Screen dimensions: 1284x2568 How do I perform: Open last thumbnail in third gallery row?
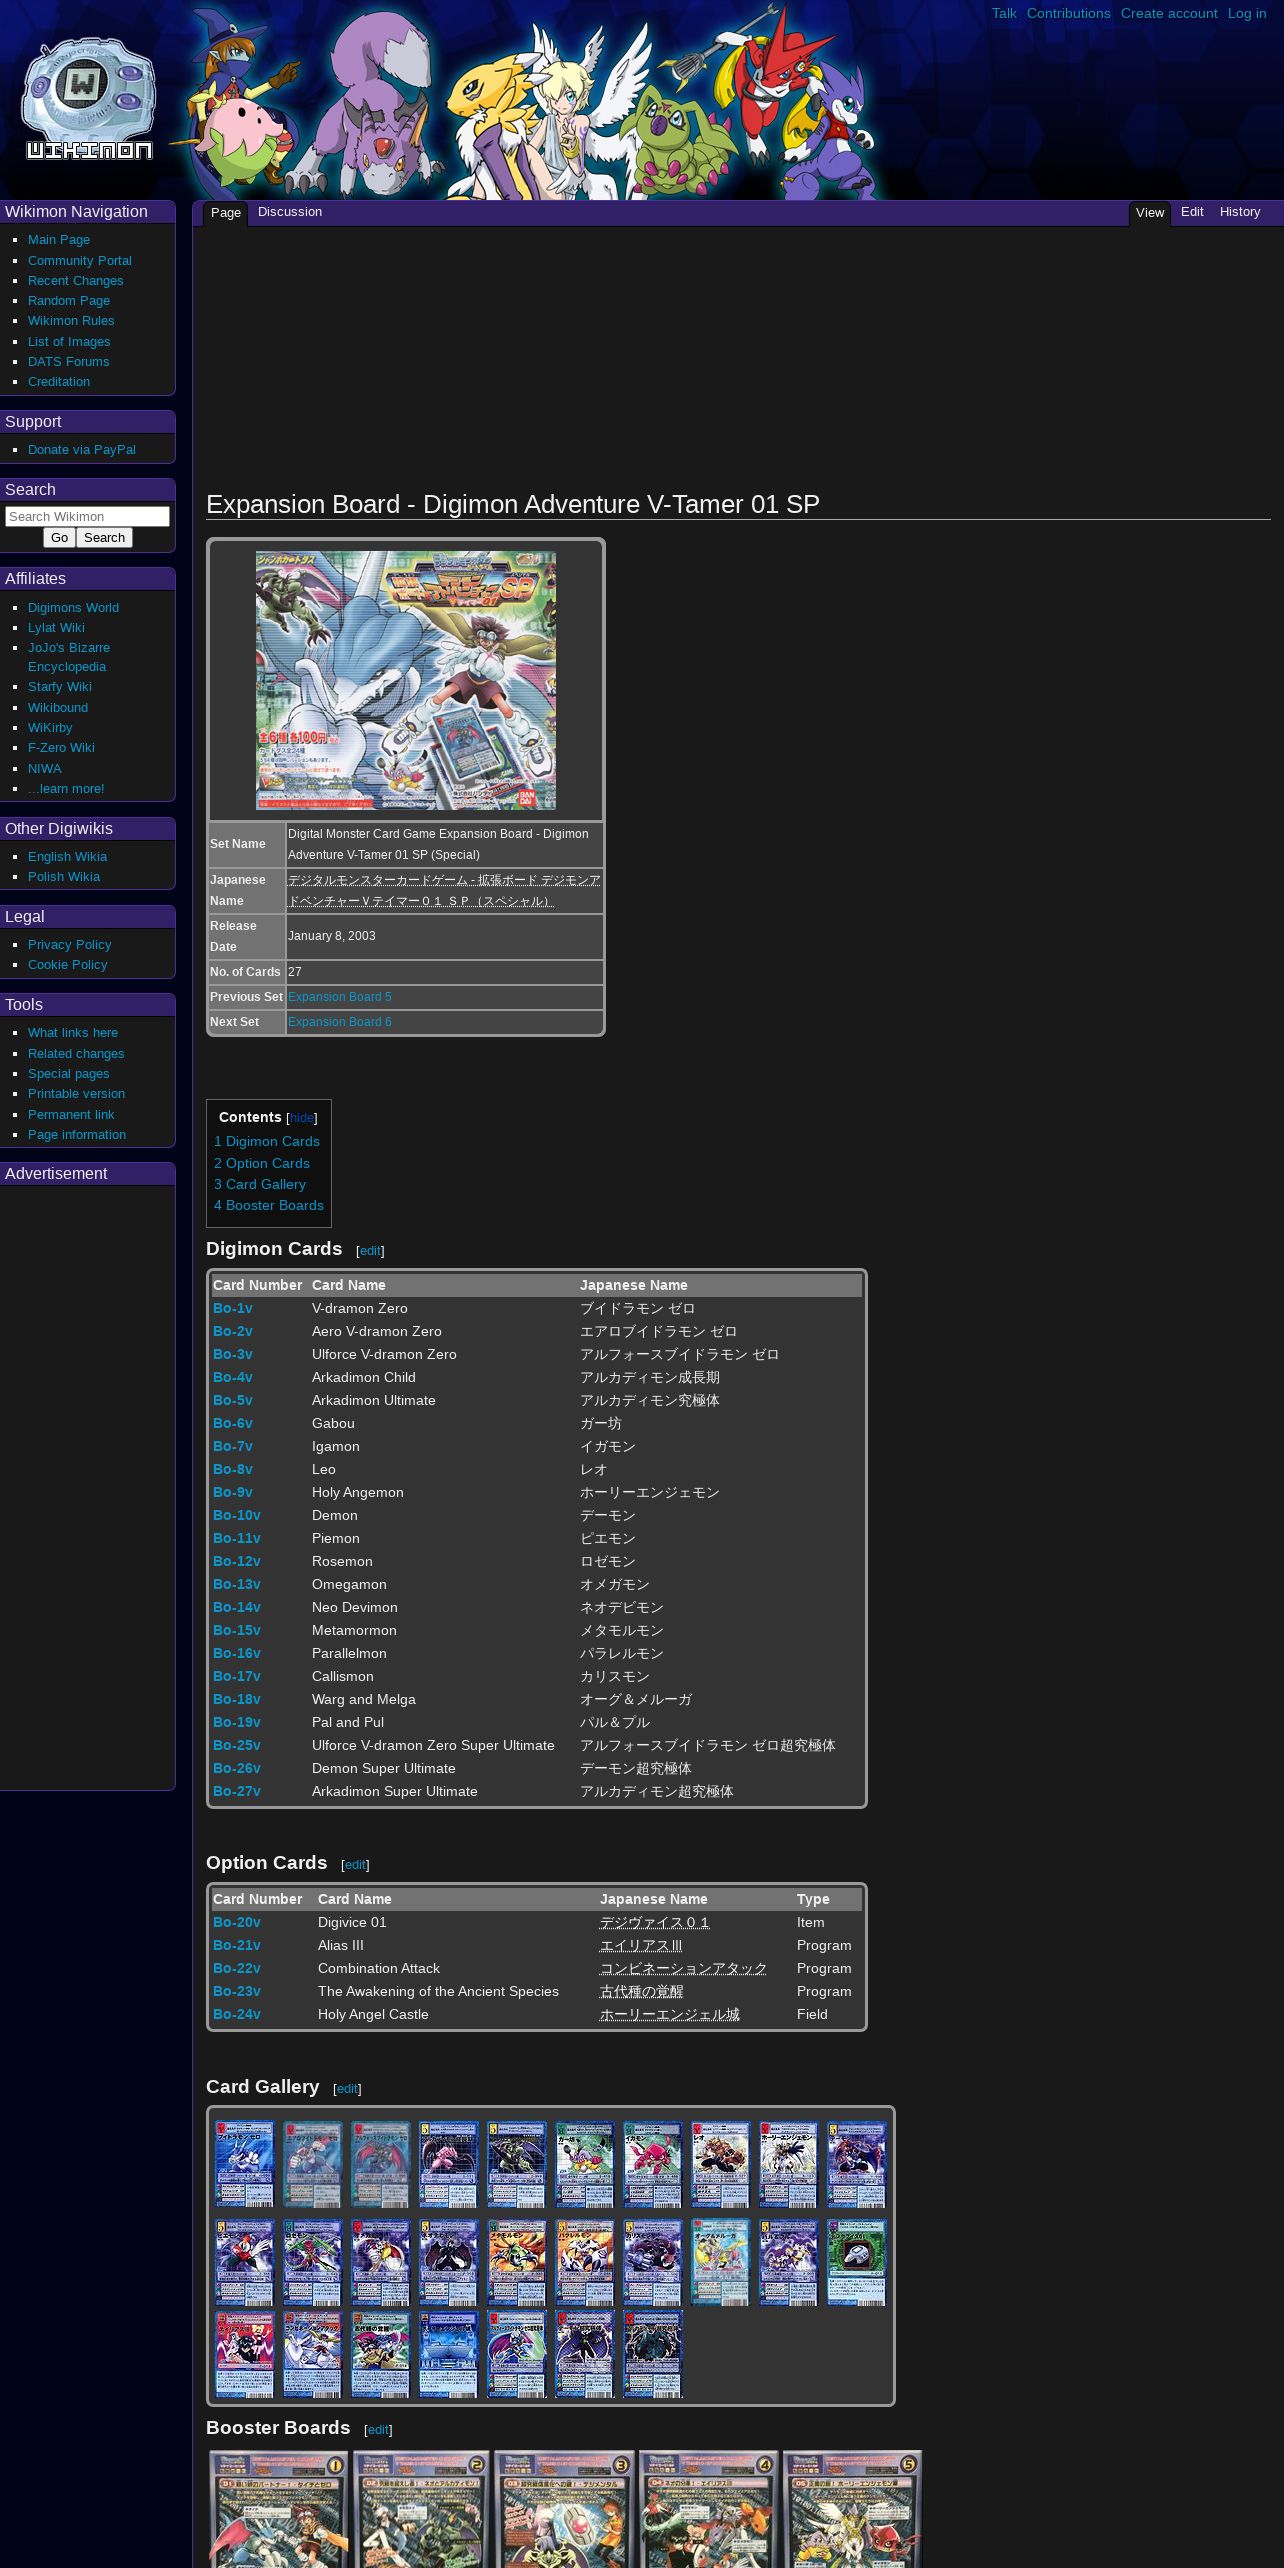coord(652,2354)
